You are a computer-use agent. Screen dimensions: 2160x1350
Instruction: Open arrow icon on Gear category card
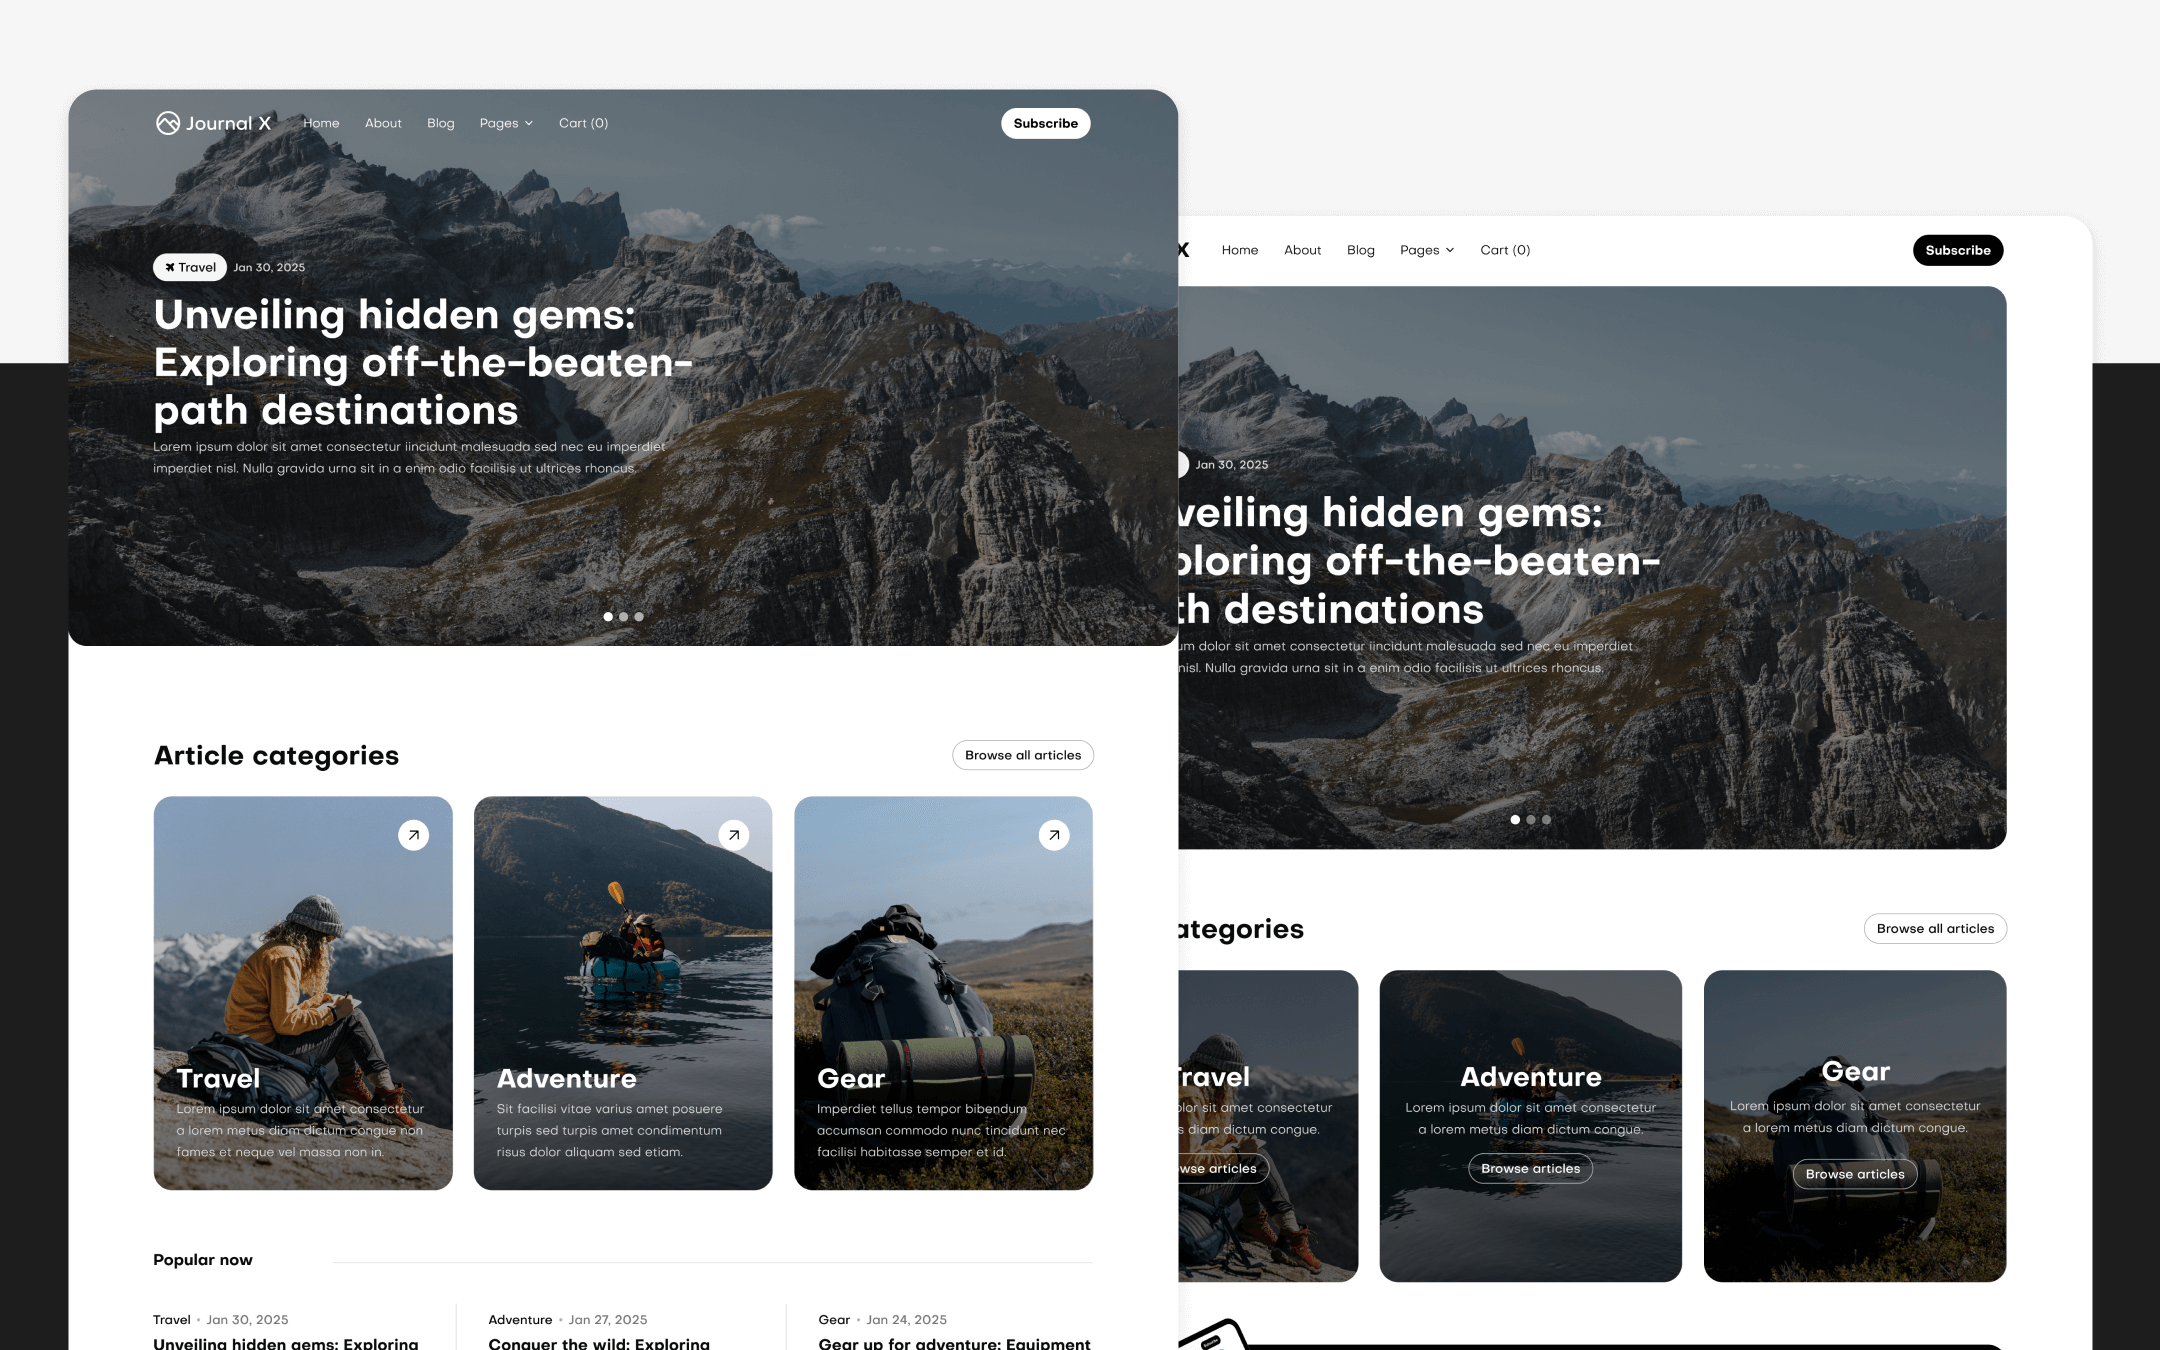pos(1054,835)
